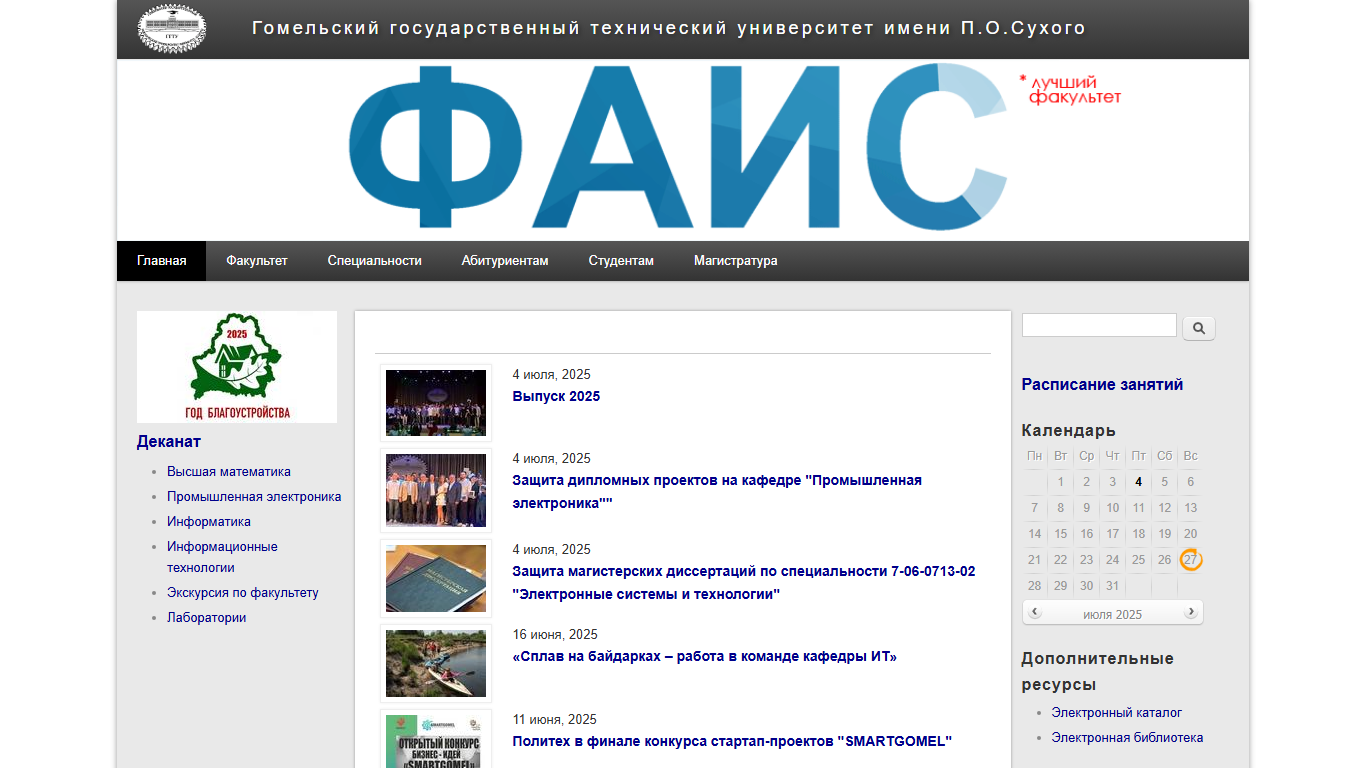Open the Информатика department link
This screenshot has width=1366, height=768.
(x=209, y=521)
